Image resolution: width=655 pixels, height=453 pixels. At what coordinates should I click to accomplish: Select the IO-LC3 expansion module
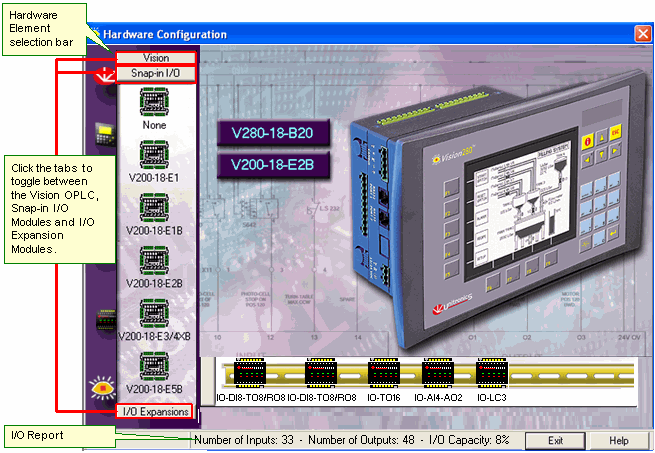[x=492, y=373]
